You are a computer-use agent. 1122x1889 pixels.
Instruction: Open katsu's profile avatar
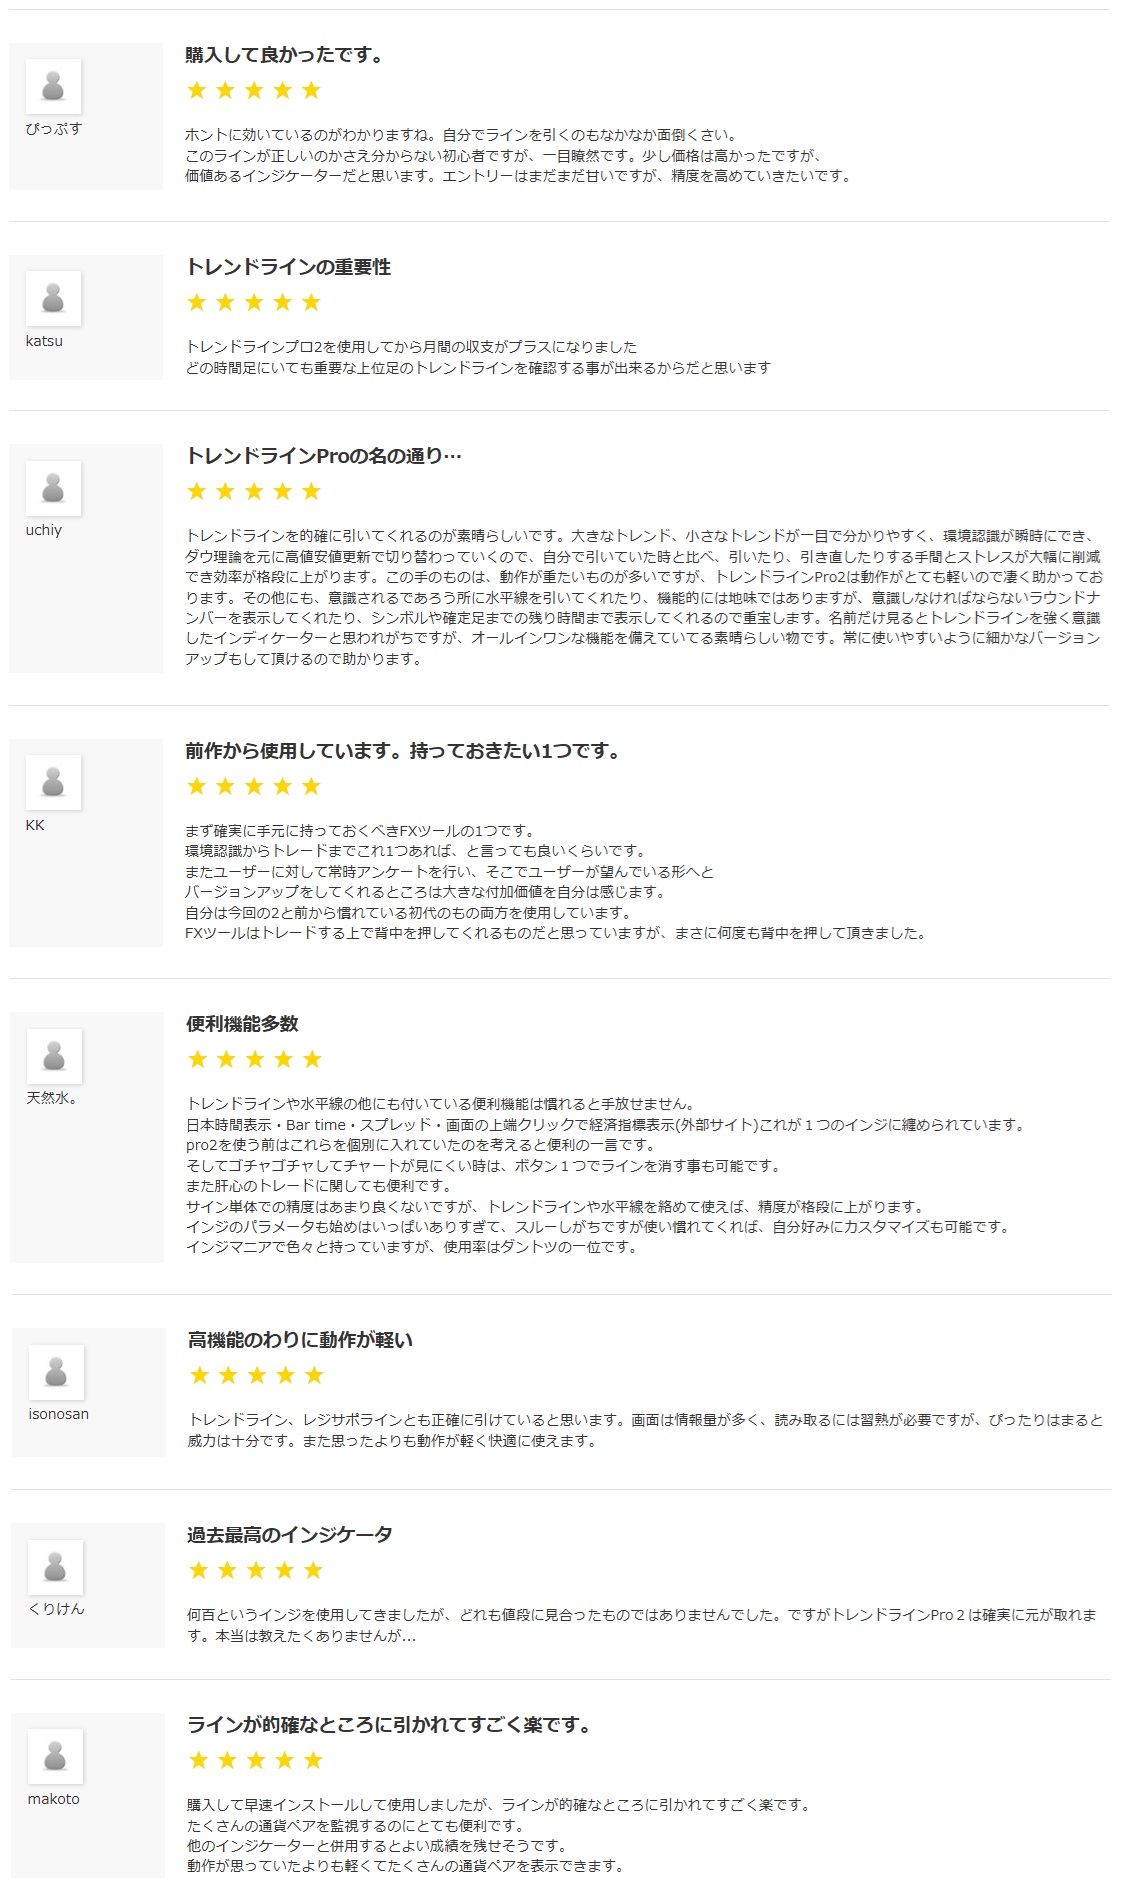coord(53,298)
